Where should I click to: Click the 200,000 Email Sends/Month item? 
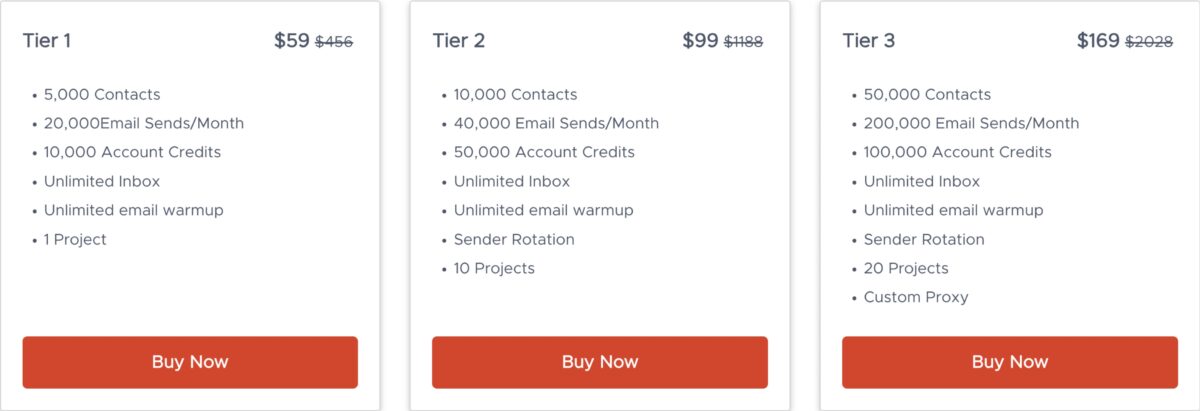pos(972,124)
